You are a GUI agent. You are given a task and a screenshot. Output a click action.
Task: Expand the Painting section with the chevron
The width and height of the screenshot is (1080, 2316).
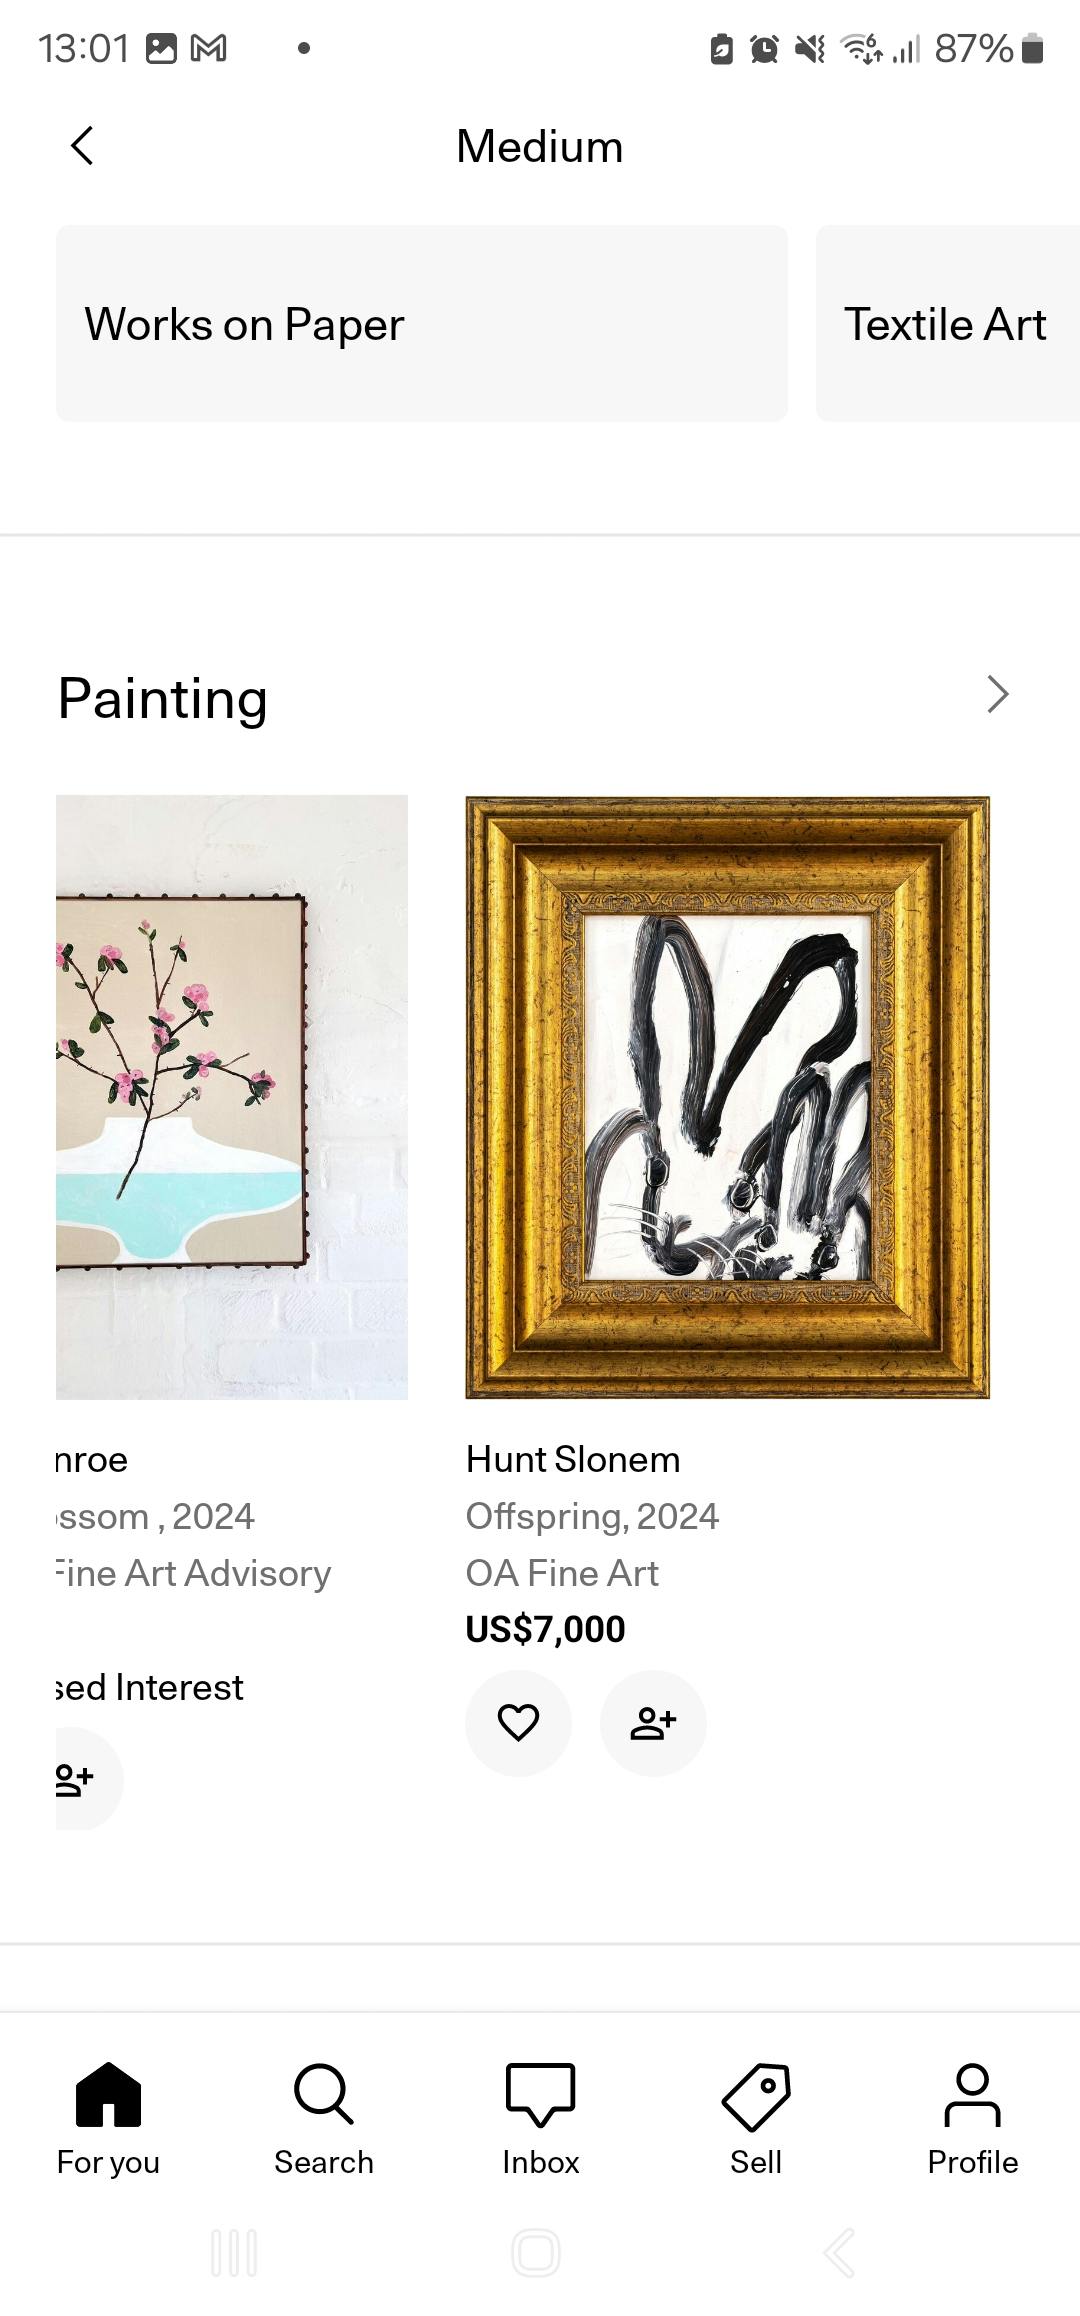point(997,695)
